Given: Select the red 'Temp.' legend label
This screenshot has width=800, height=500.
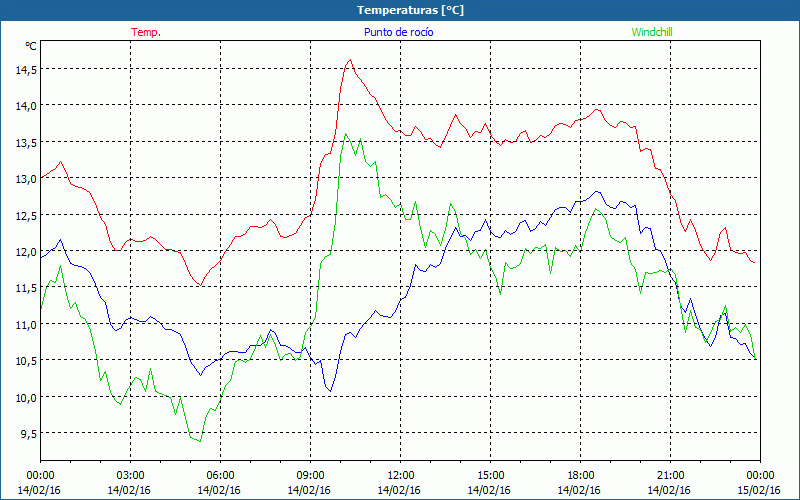Looking at the screenshot, I should click(146, 32).
